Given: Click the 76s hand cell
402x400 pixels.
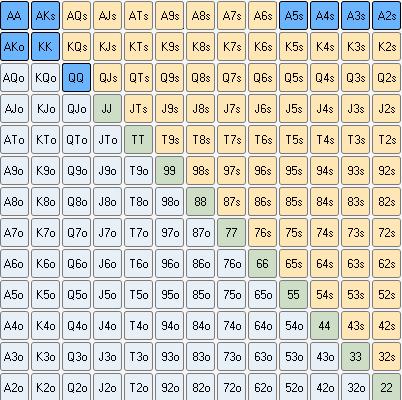Looking at the screenshot, I should click(x=262, y=232).
